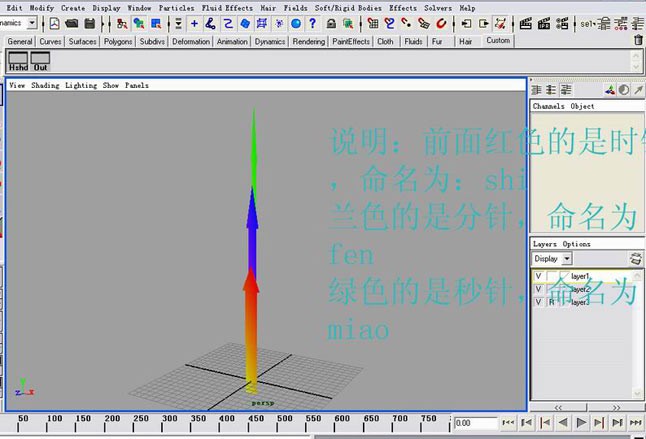This screenshot has height=439, width=646.
Task: Click the current time field showing 0.00
Action: [476, 423]
